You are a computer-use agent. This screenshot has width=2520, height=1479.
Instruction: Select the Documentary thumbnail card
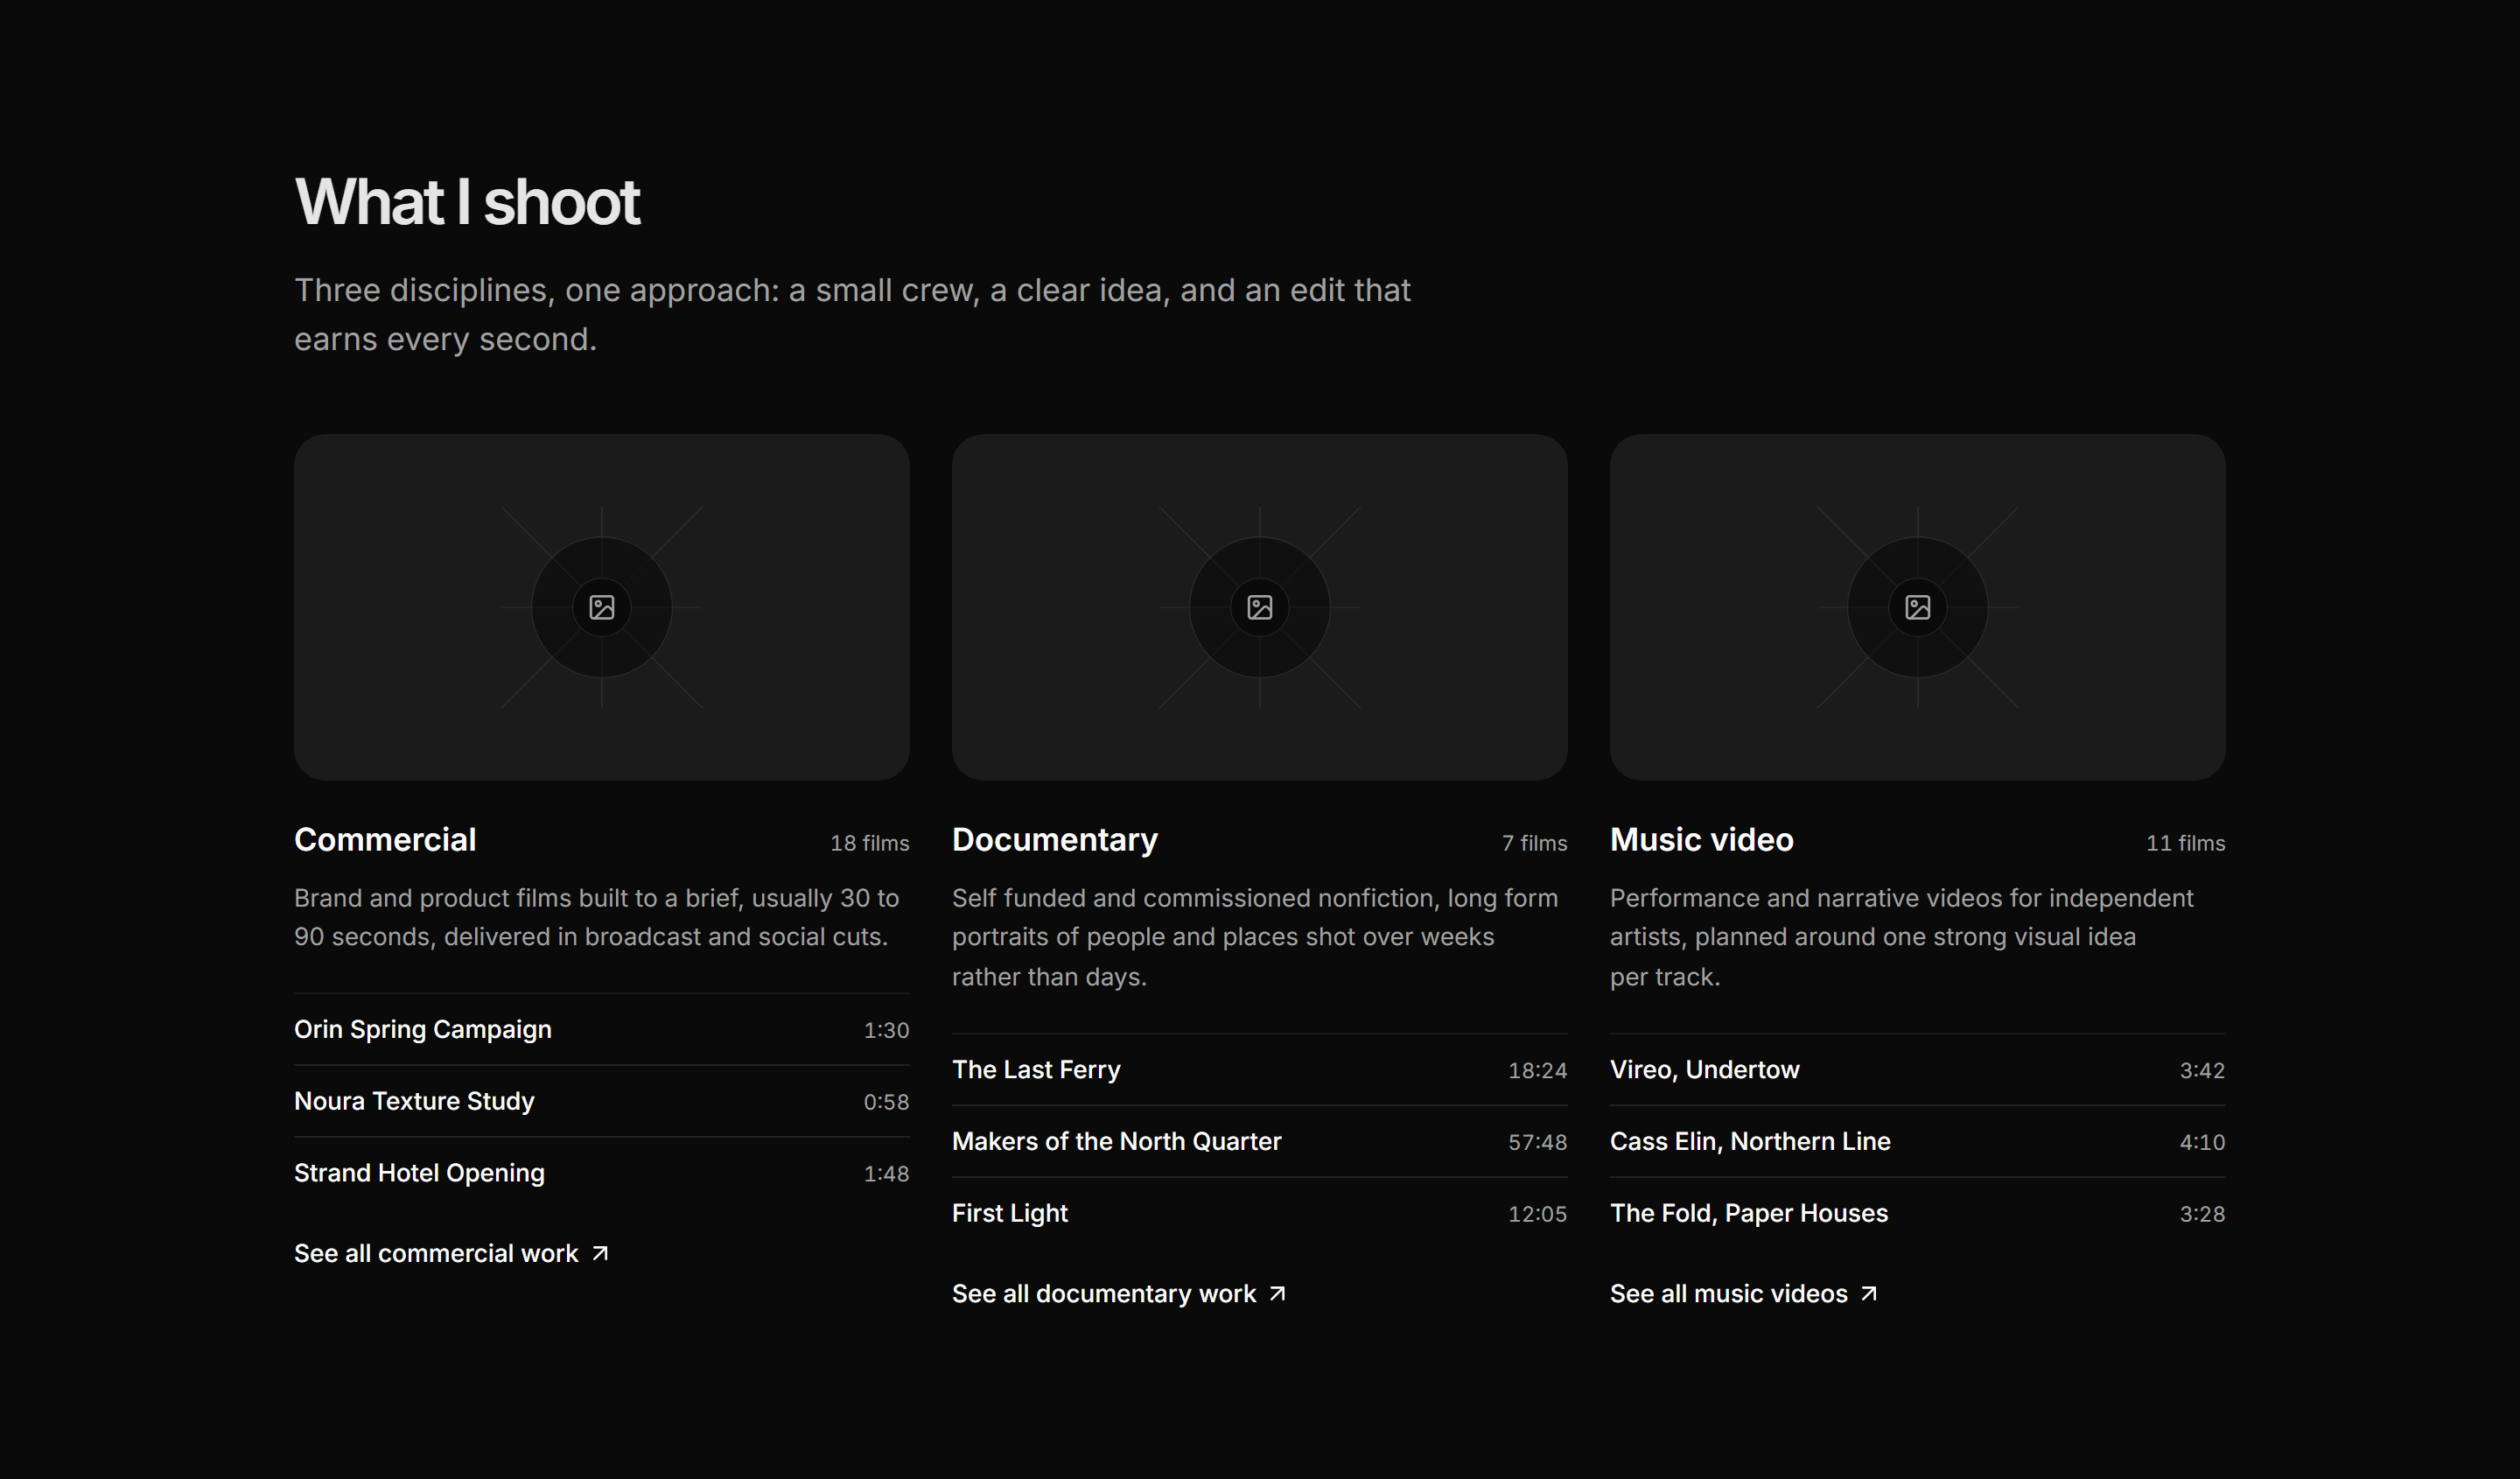tap(1259, 607)
